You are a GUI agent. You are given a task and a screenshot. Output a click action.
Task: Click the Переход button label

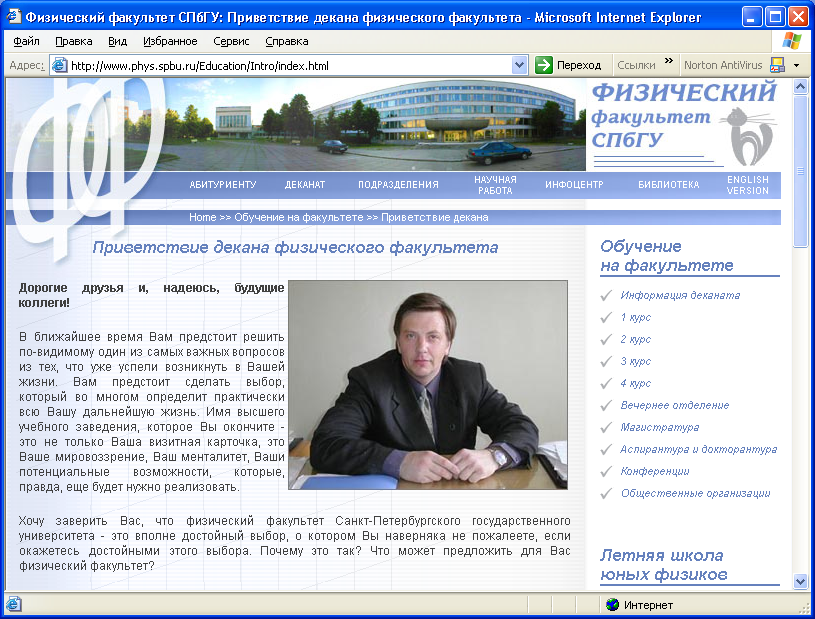pyautogui.click(x=579, y=65)
